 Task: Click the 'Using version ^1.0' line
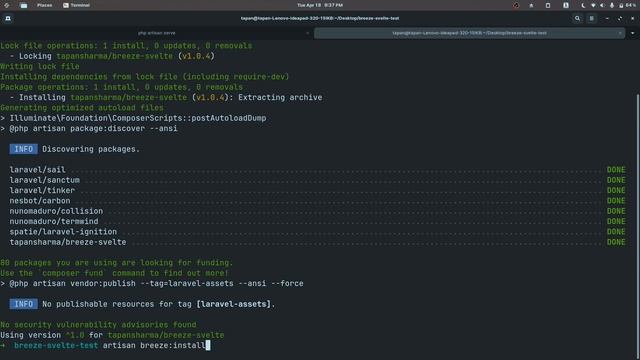[x=112, y=335]
